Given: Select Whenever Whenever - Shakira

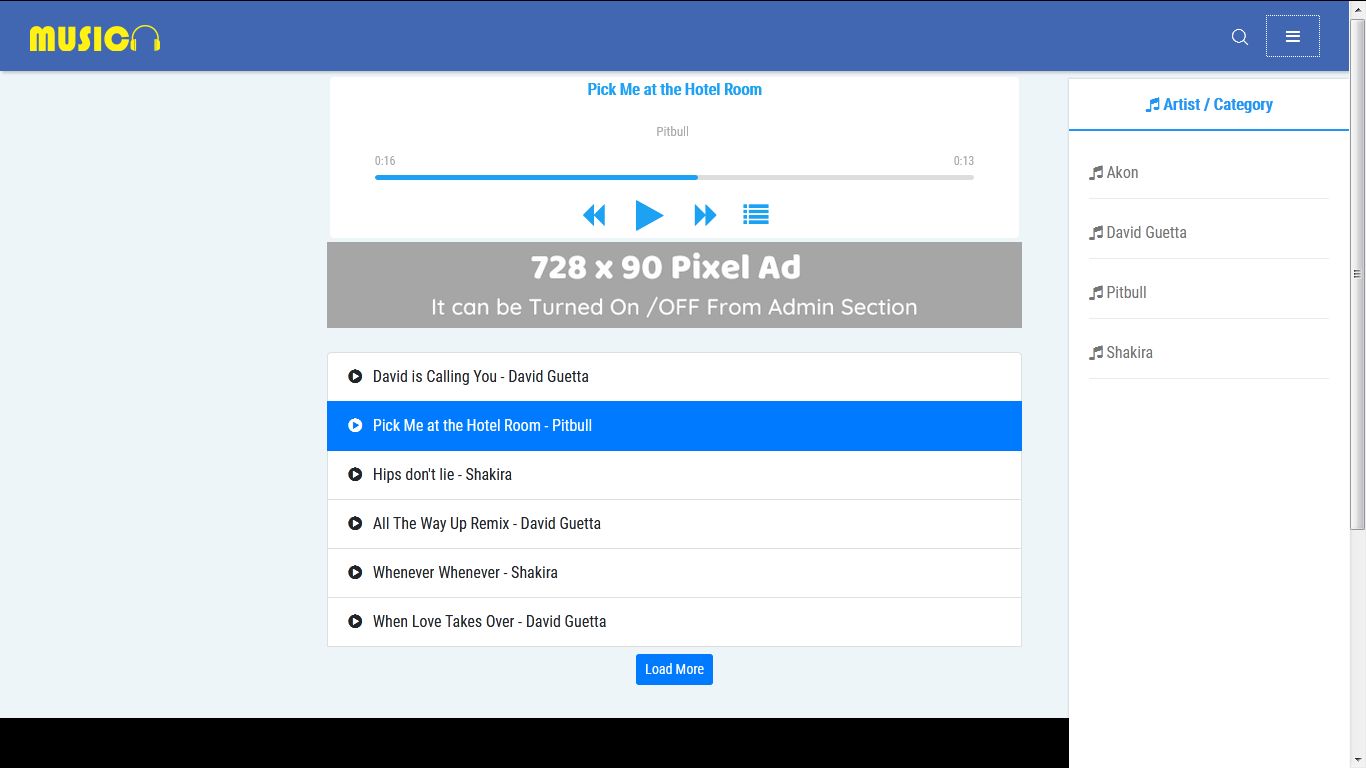Looking at the screenshot, I should tap(674, 573).
